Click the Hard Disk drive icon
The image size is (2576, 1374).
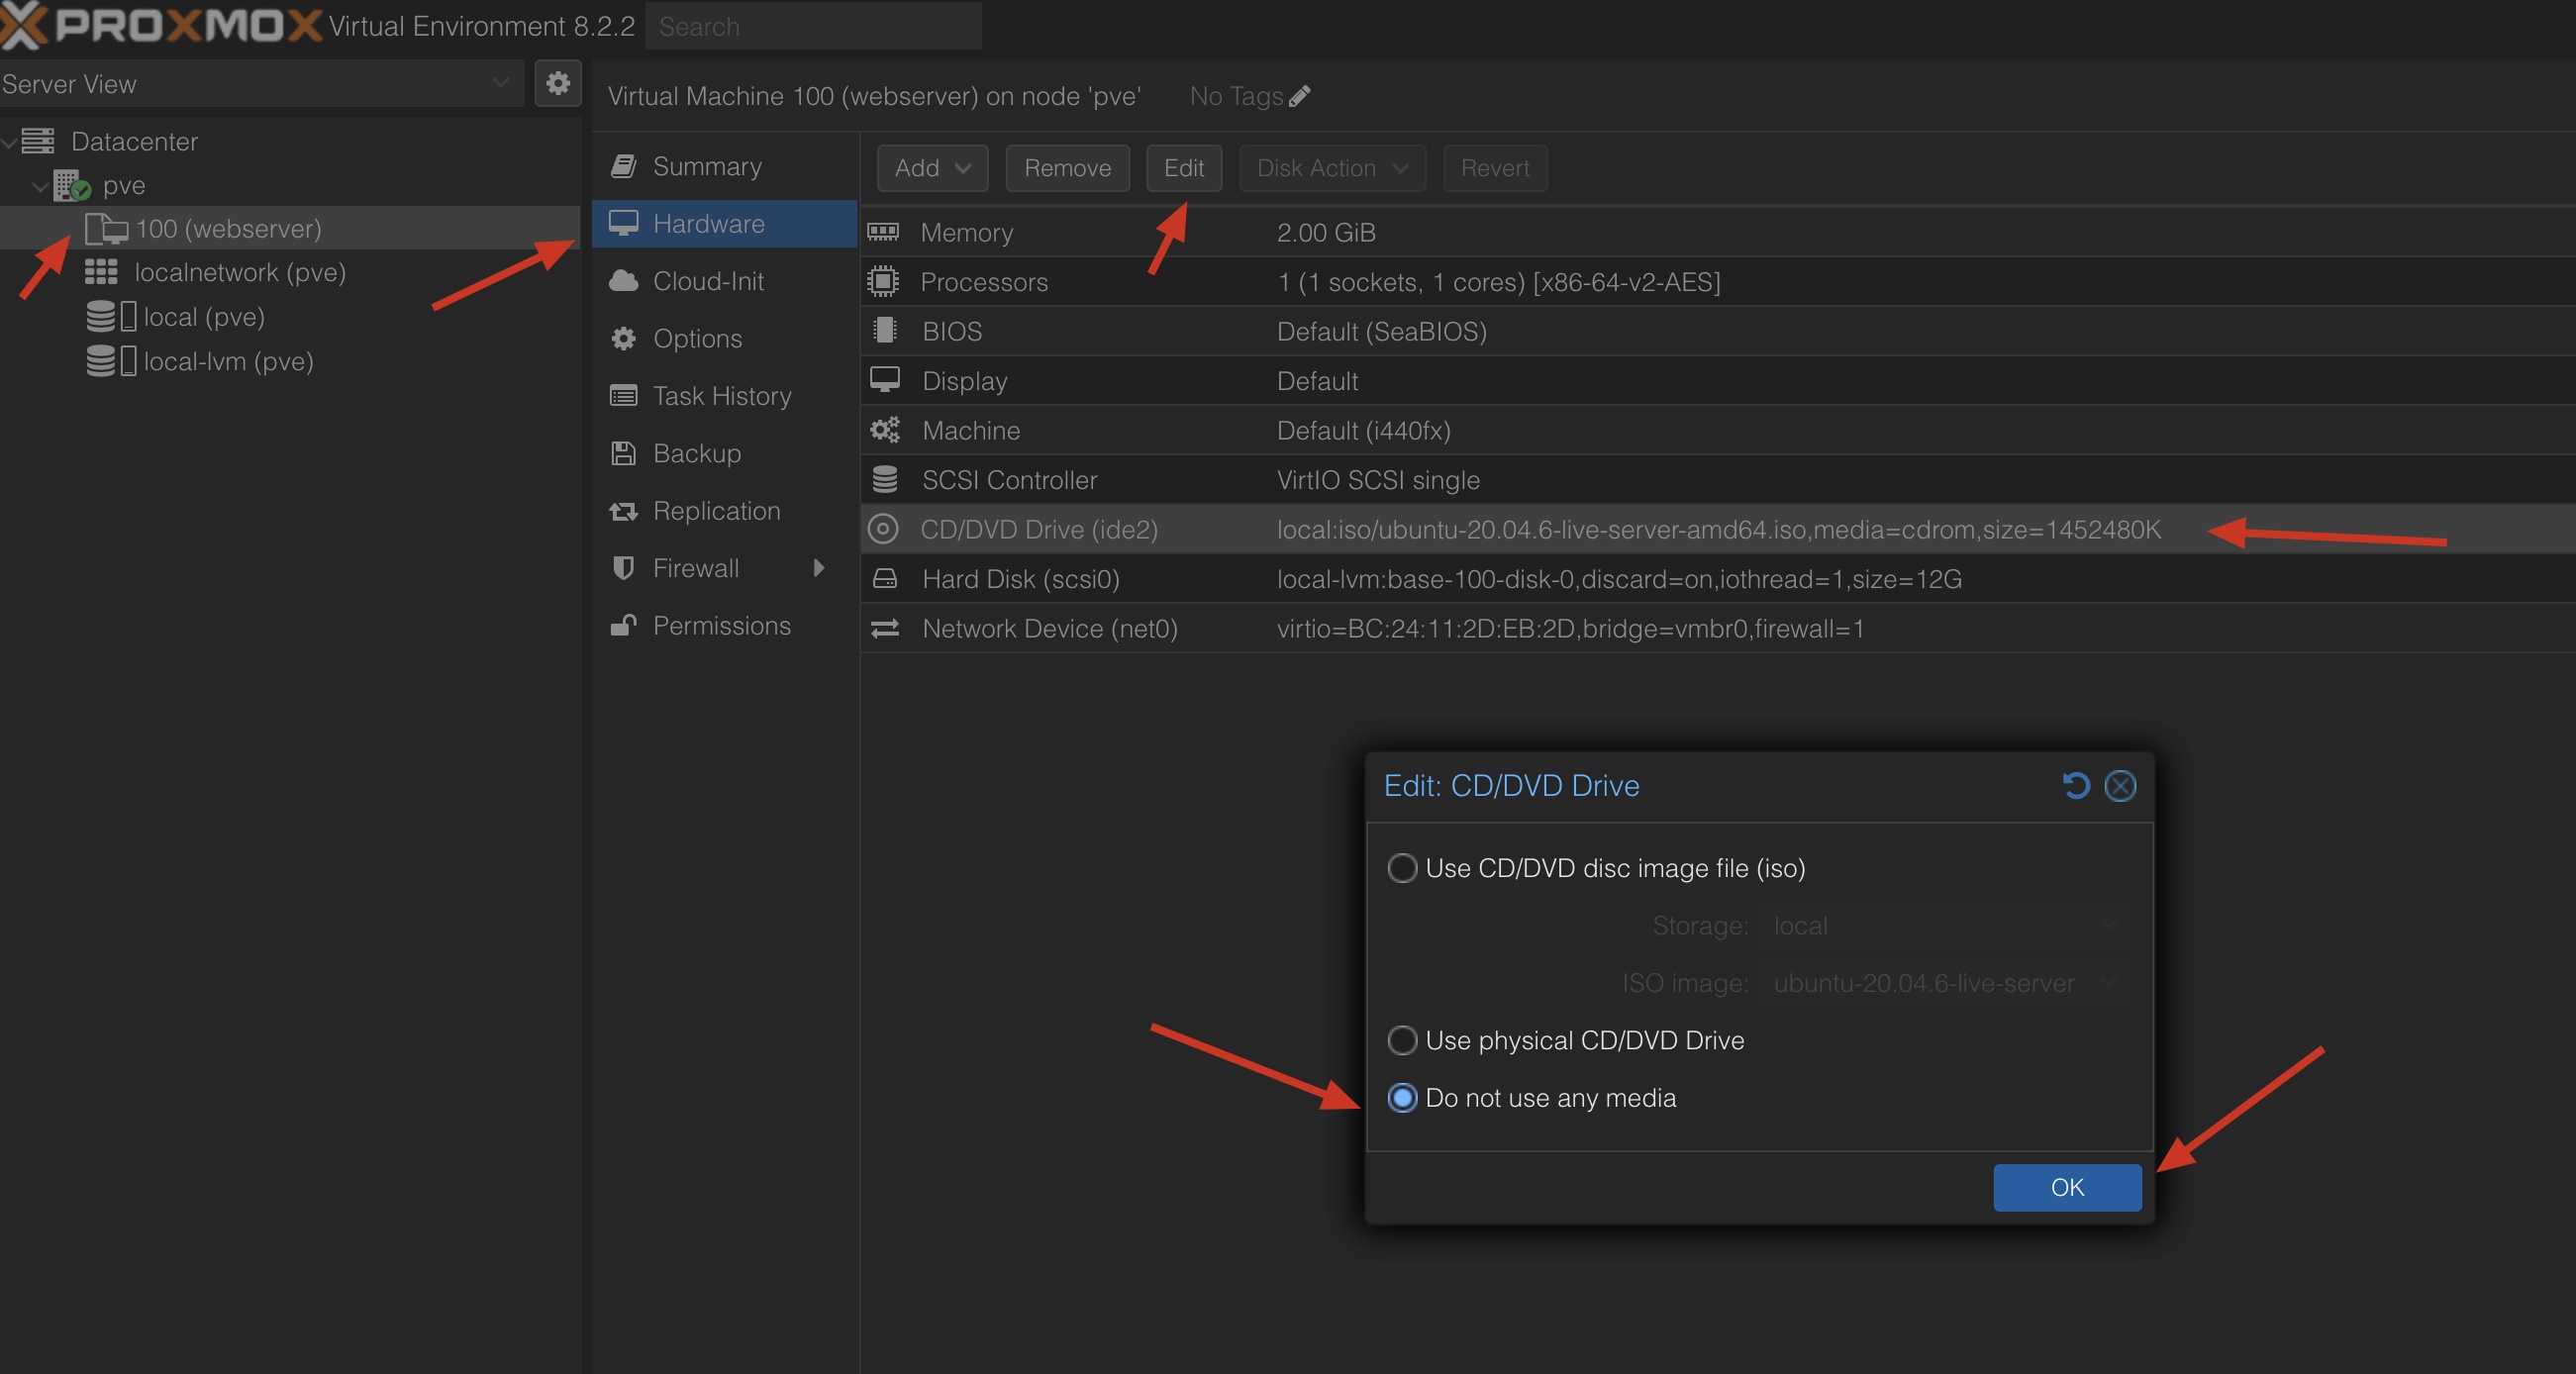pyautogui.click(x=885, y=579)
